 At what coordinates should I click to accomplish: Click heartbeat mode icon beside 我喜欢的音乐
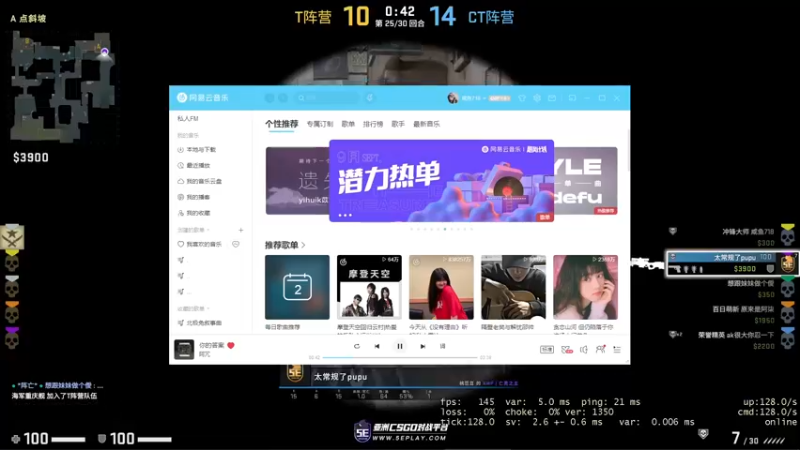(x=236, y=244)
